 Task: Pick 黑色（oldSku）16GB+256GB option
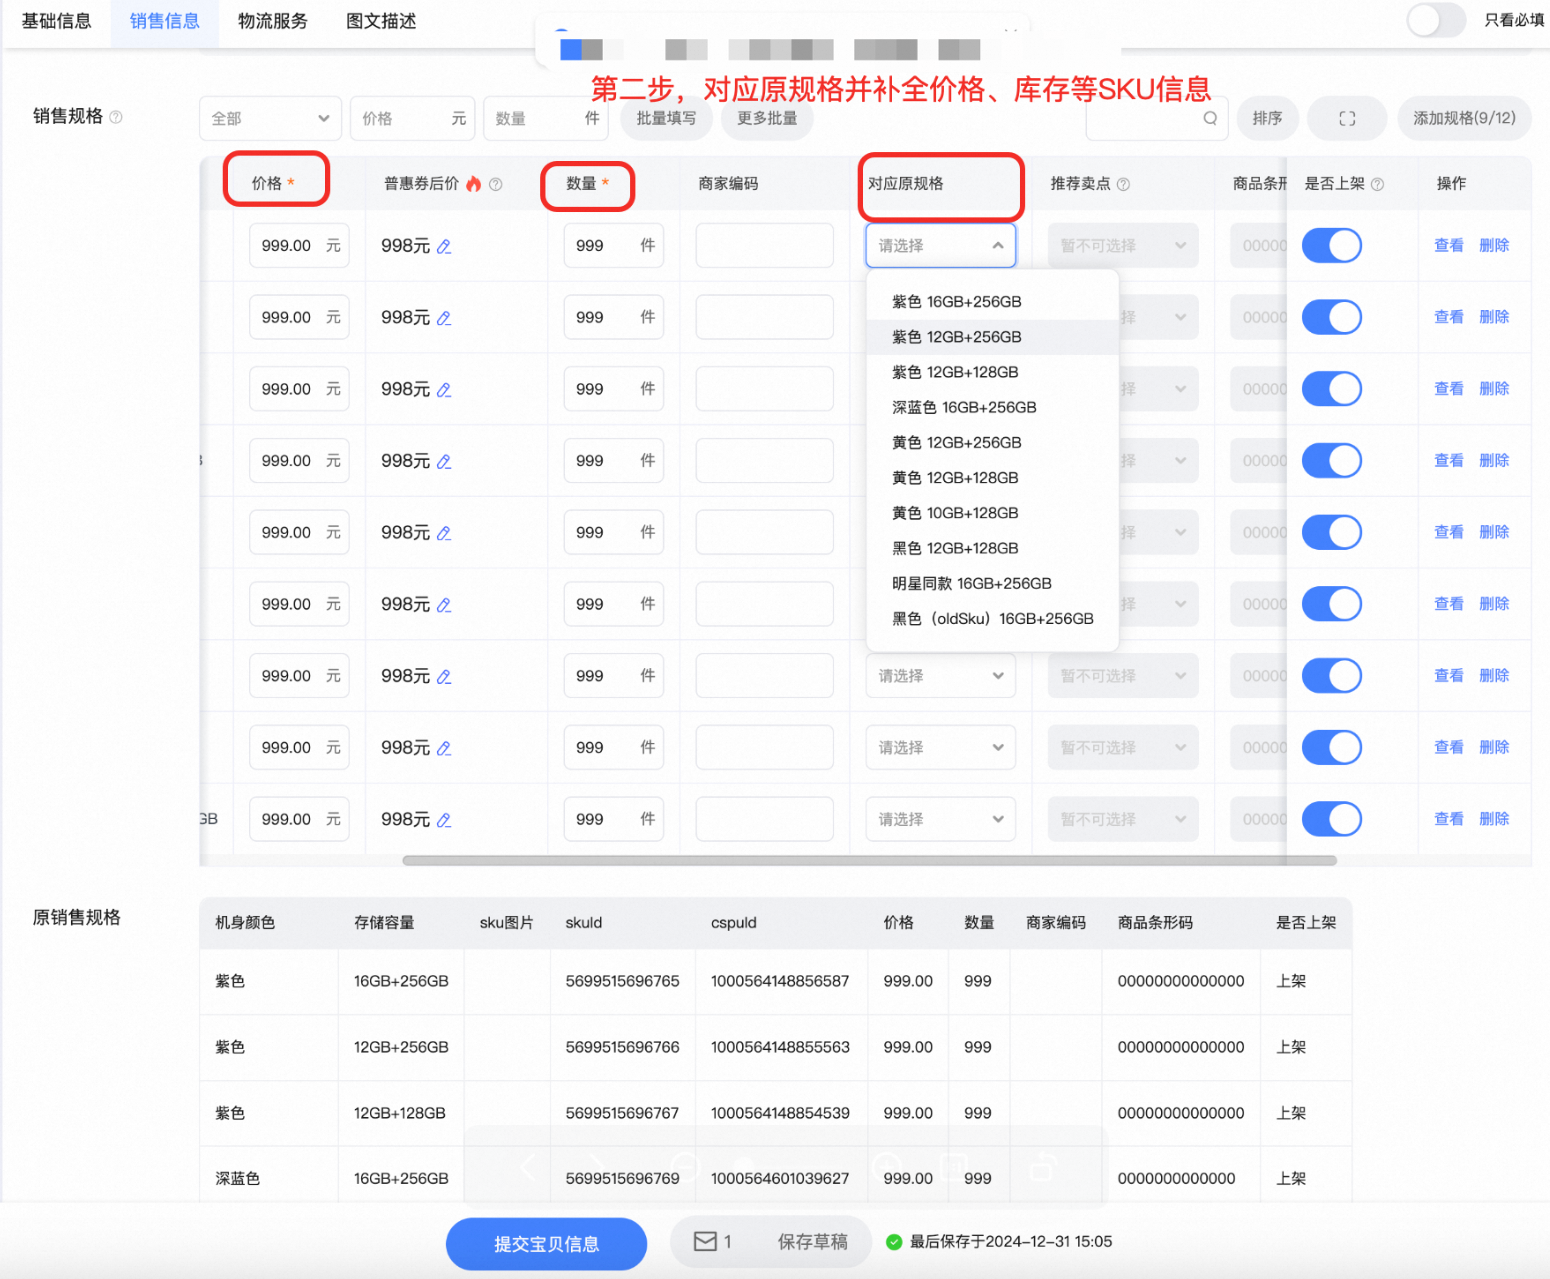tap(992, 619)
